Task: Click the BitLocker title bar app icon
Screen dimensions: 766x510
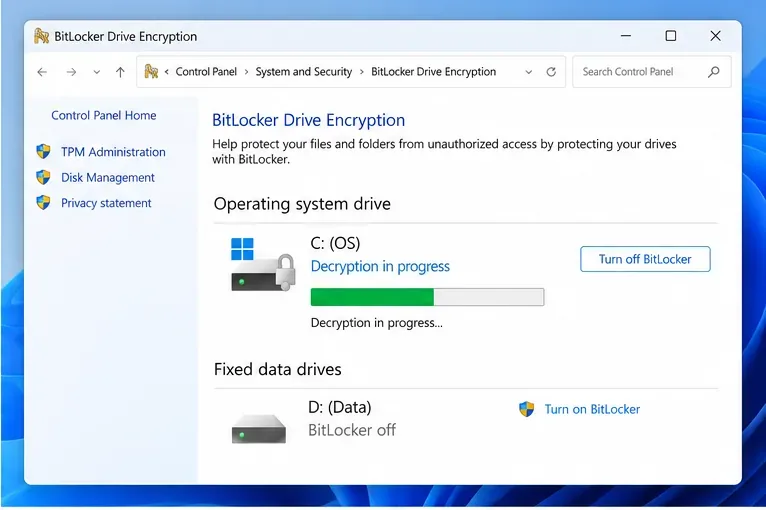Action: click(42, 36)
